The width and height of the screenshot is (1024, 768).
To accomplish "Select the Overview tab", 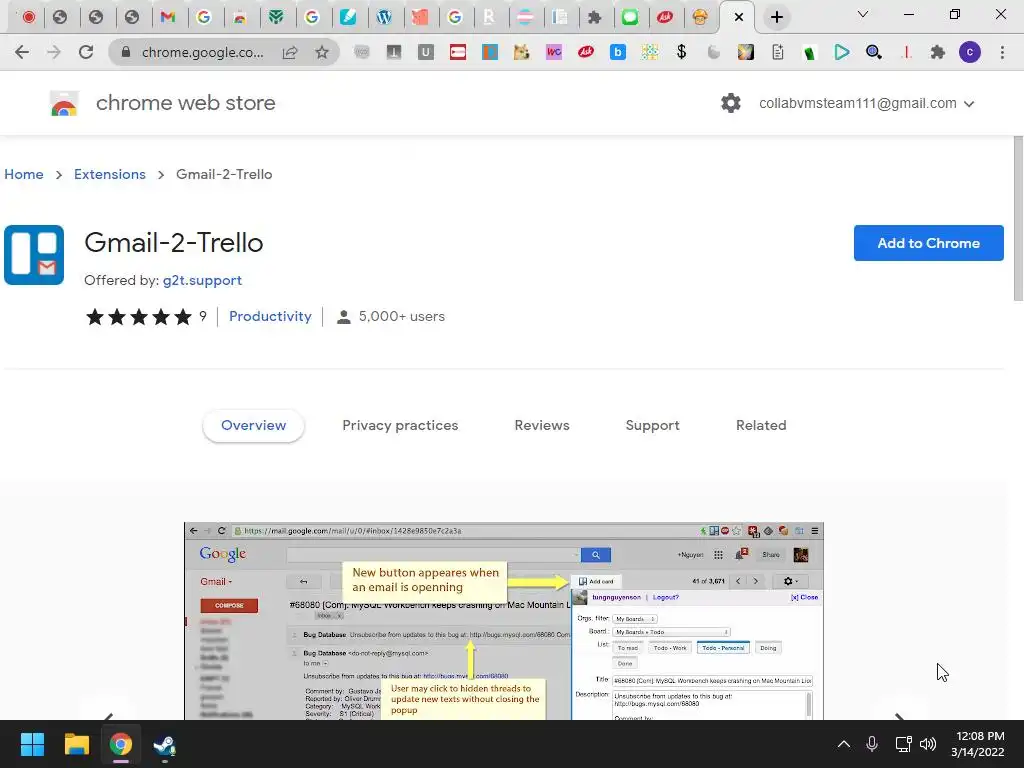I will tap(253, 425).
